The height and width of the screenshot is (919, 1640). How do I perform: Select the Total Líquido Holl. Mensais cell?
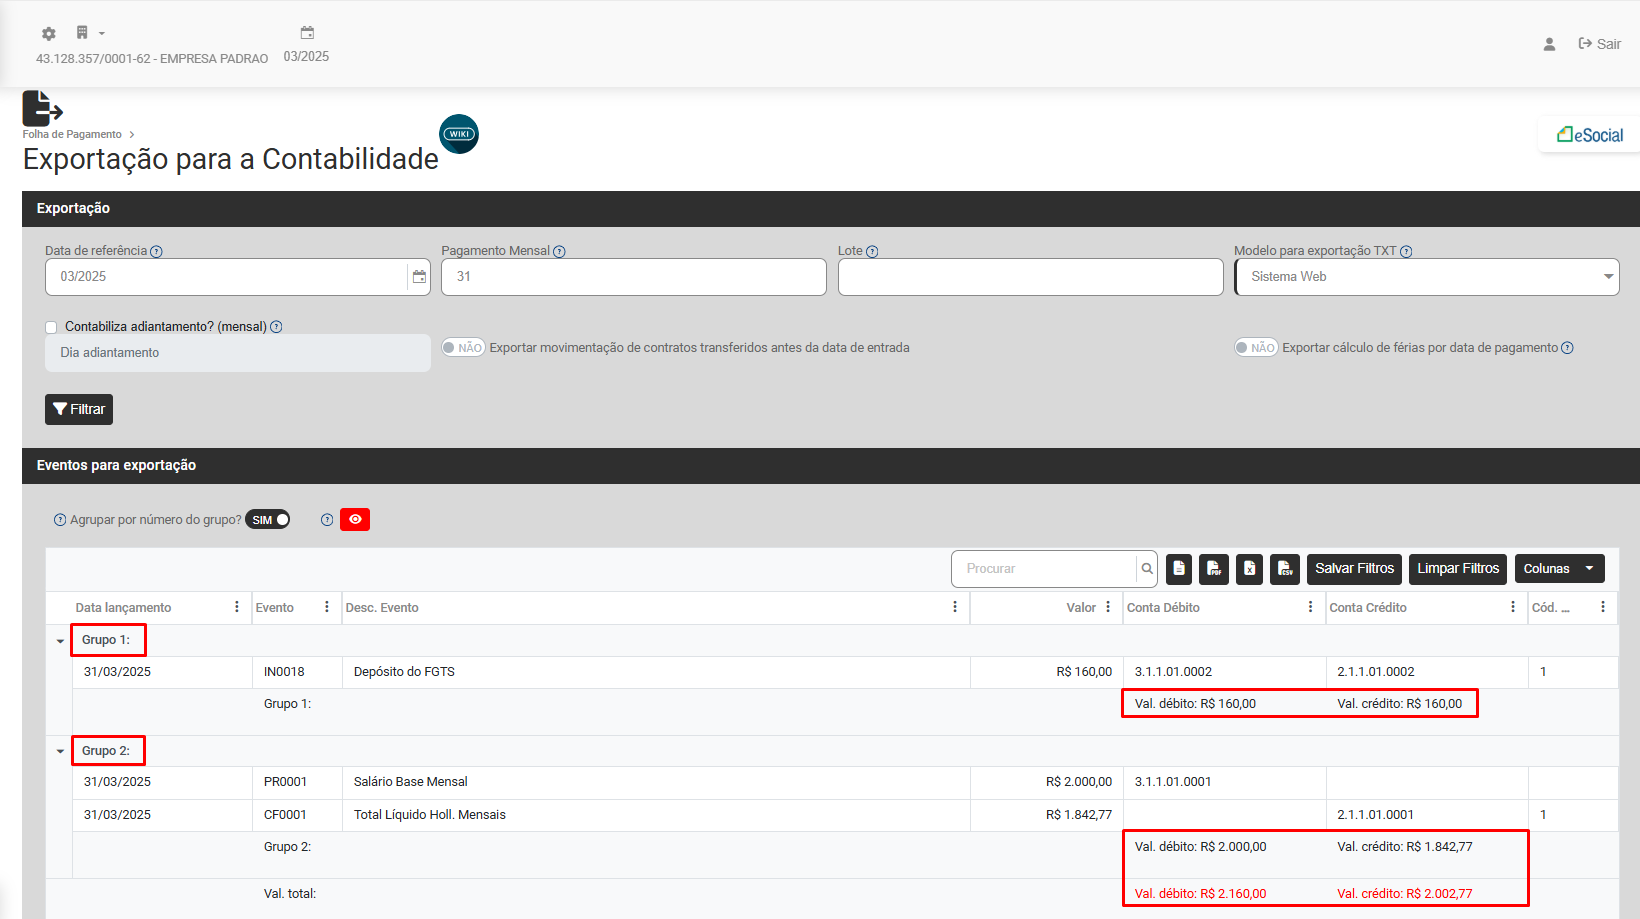(x=656, y=815)
